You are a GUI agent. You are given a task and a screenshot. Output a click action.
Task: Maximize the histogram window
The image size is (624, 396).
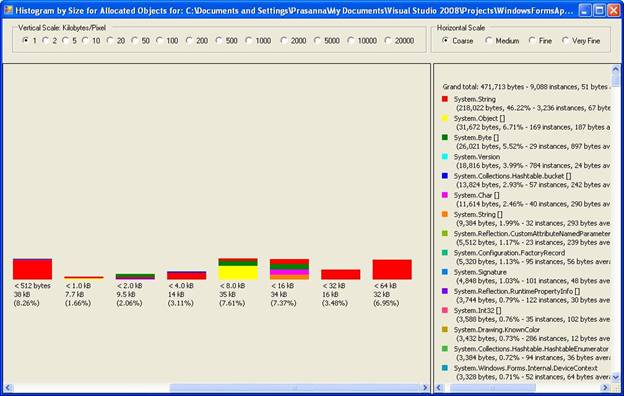click(x=599, y=11)
